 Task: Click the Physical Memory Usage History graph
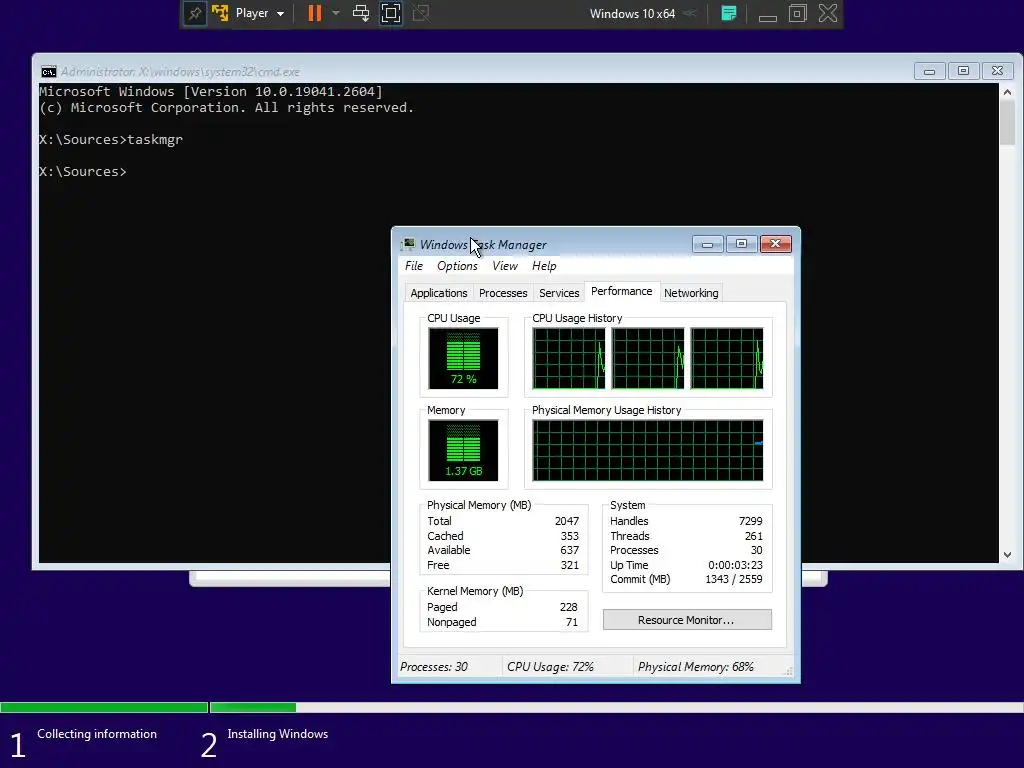tap(648, 451)
